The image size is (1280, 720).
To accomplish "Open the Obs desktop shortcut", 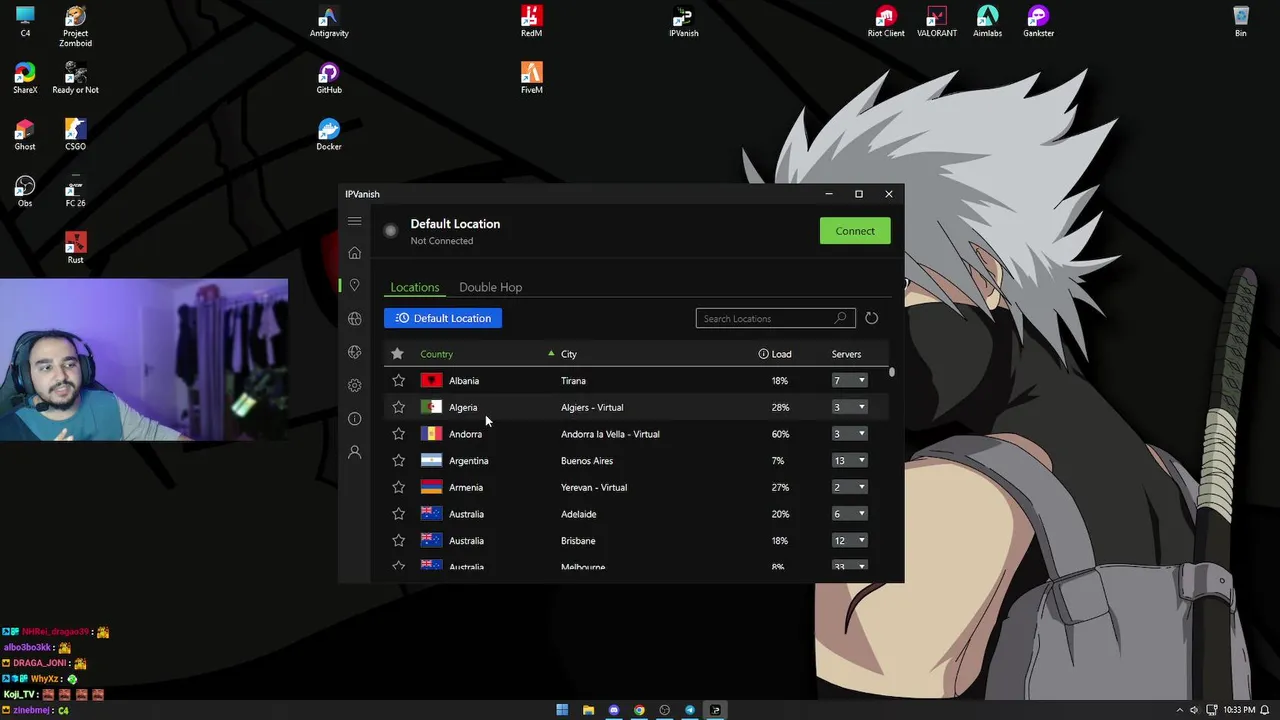I will (25, 191).
